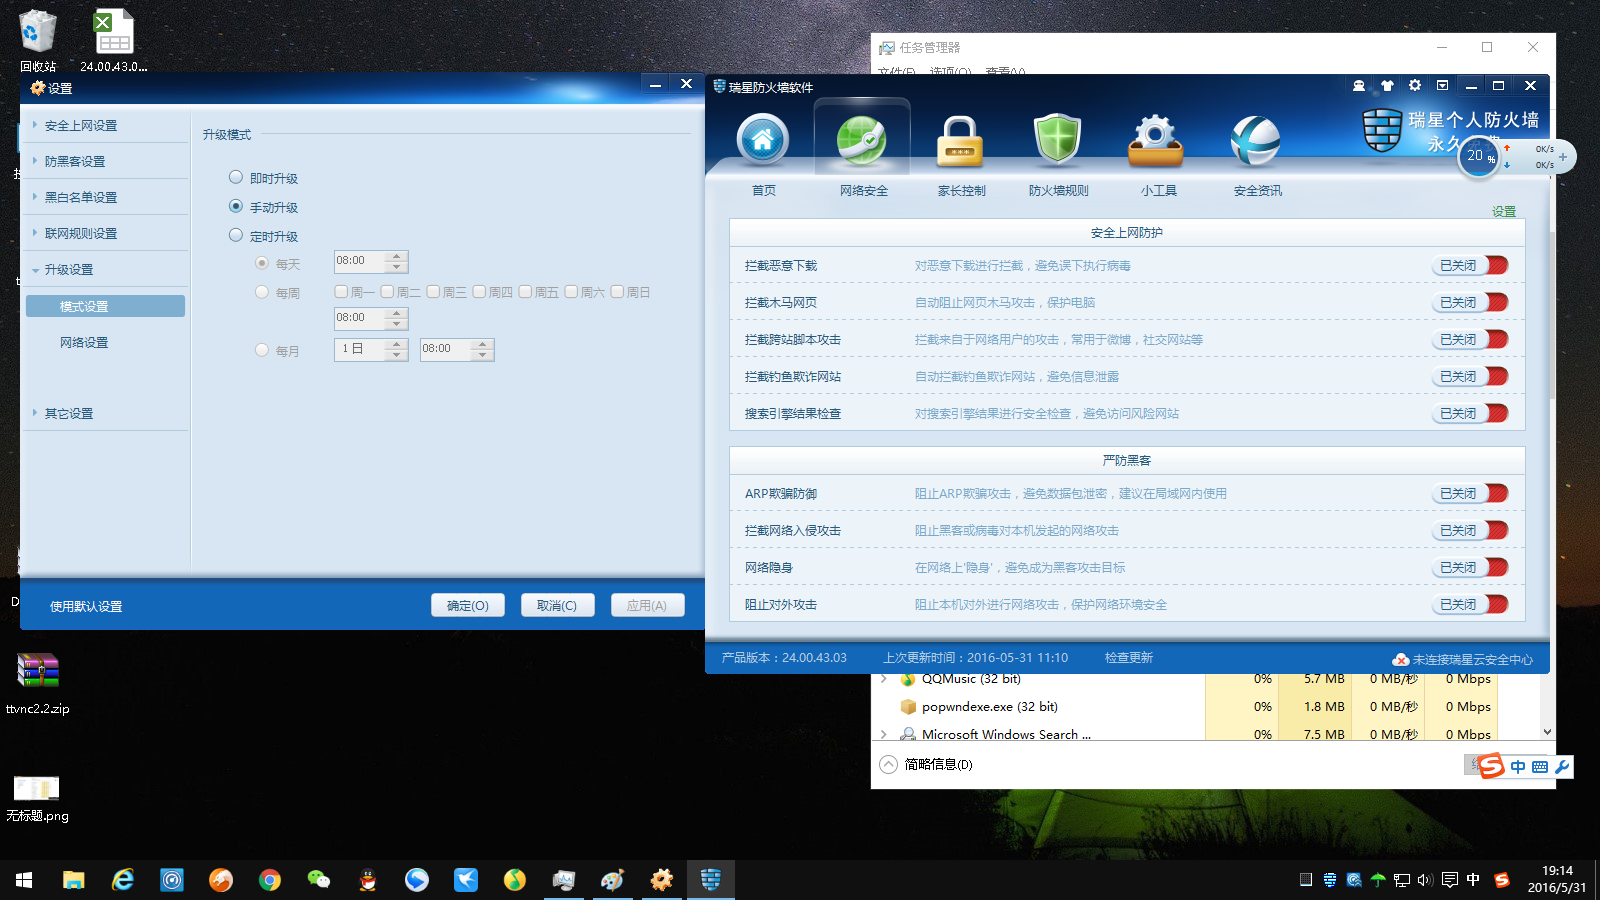The width and height of the screenshot is (1600, 900).
Task: Expand the QQMusic (32 bit) process row
Action: click(x=884, y=679)
